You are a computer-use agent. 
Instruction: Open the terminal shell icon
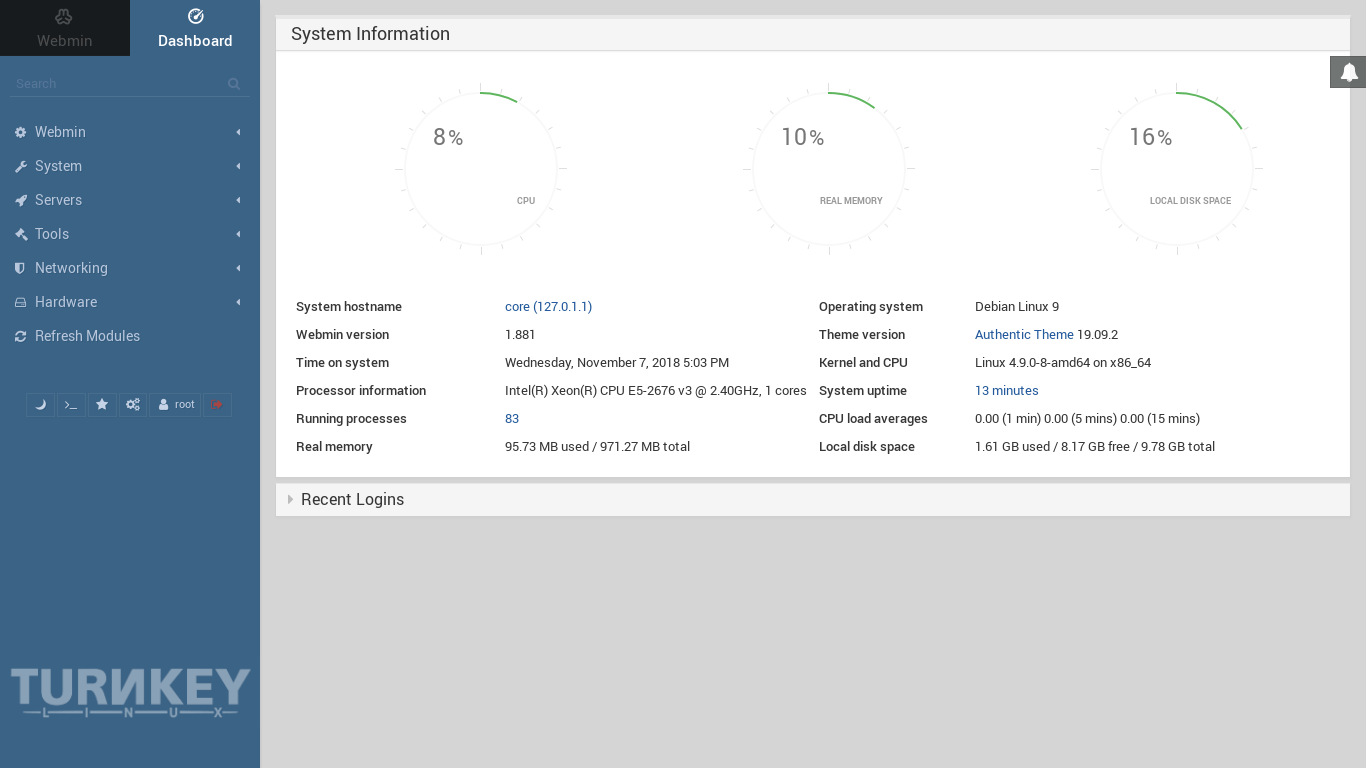point(71,404)
